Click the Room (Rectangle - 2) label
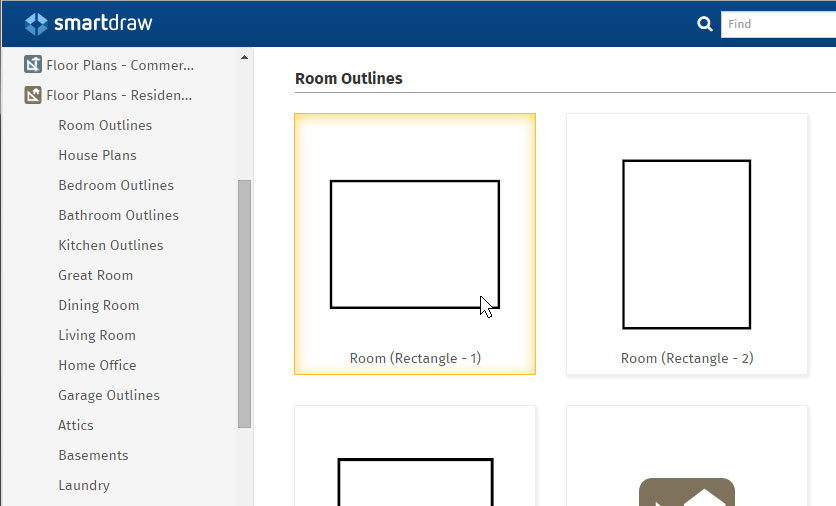836x506 pixels. (x=687, y=358)
